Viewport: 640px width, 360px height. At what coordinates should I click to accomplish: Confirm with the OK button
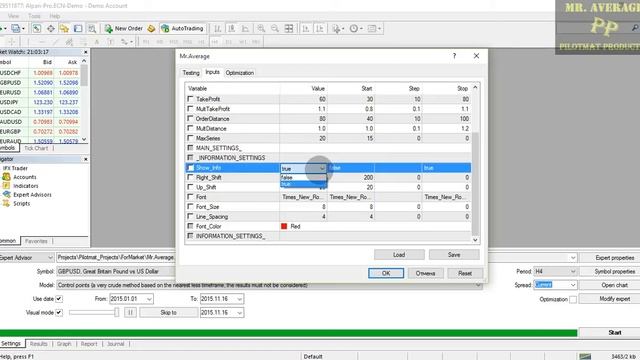386,273
